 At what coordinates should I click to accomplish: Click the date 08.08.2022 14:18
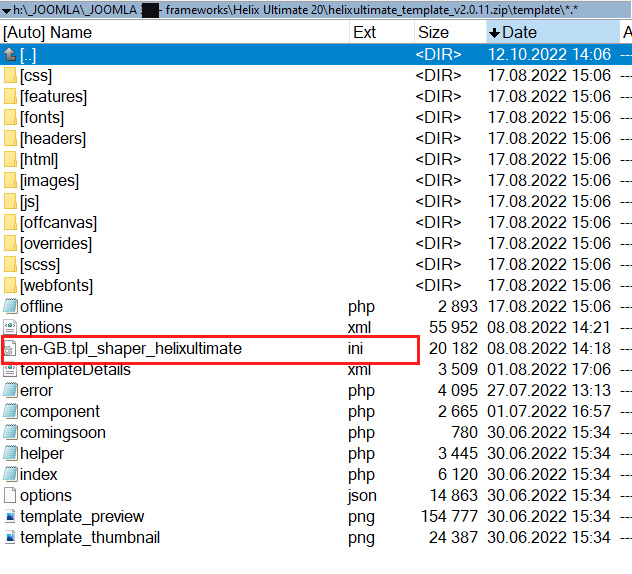549,349
